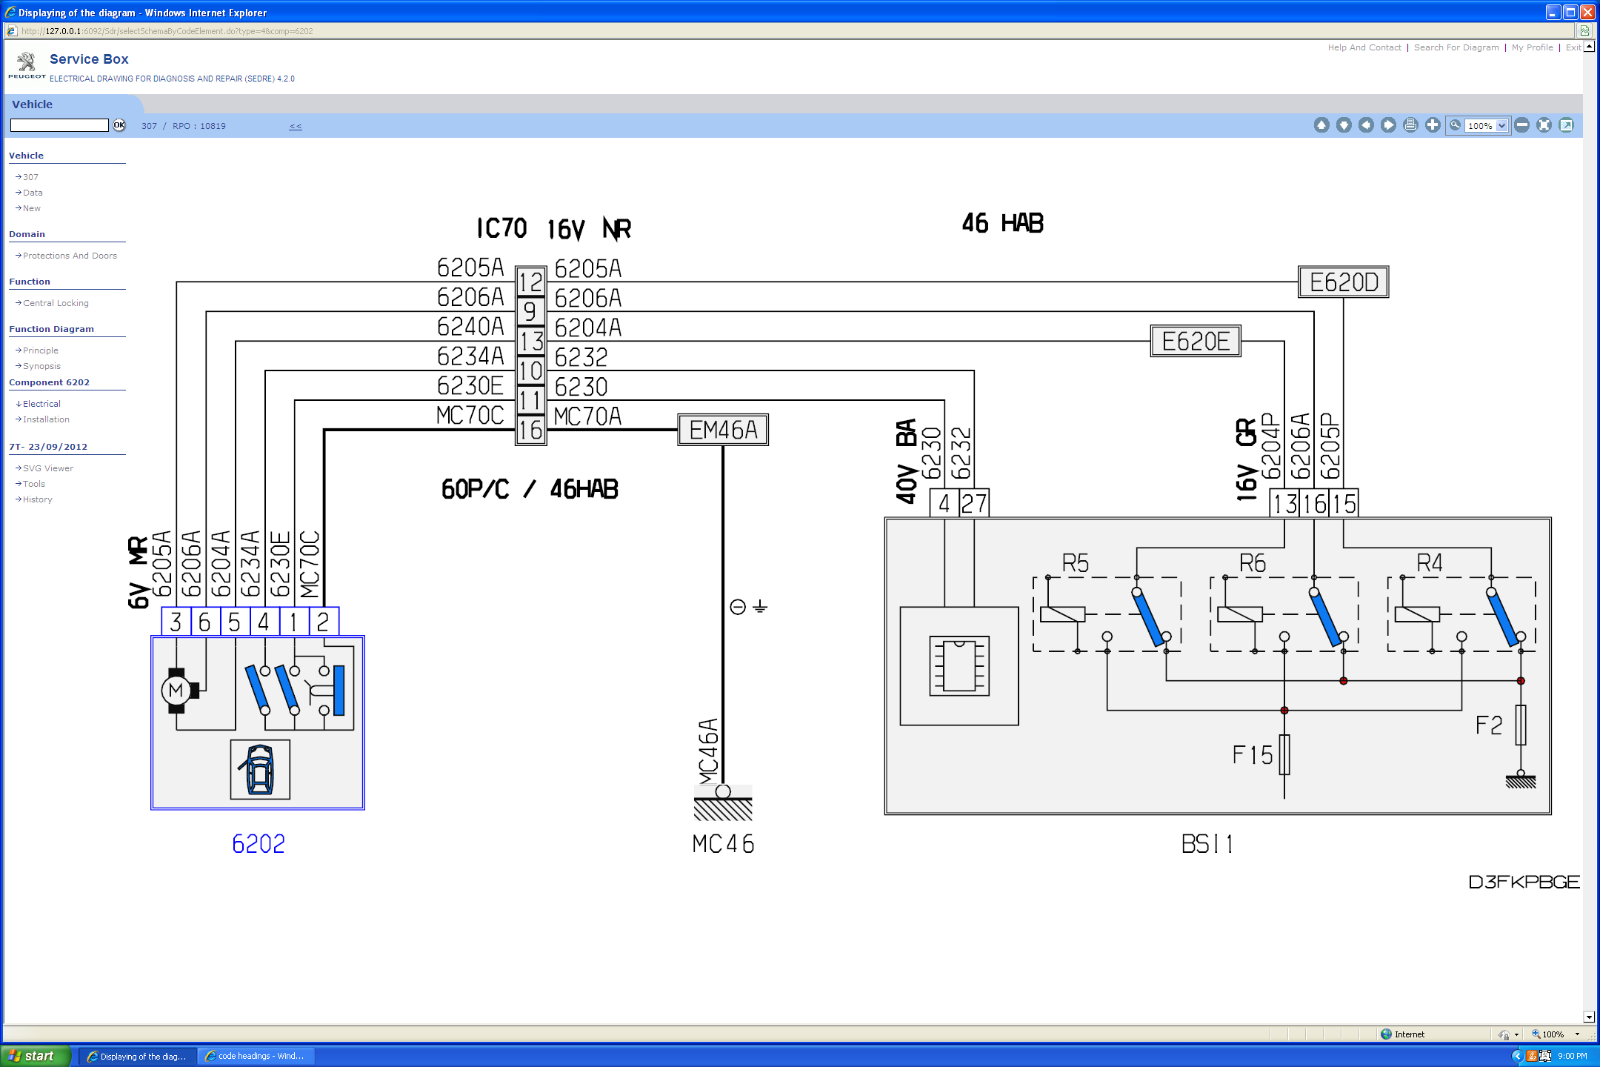The height and width of the screenshot is (1067, 1600).
Task: Open Help And Contact
Action: (x=1365, y=48)
